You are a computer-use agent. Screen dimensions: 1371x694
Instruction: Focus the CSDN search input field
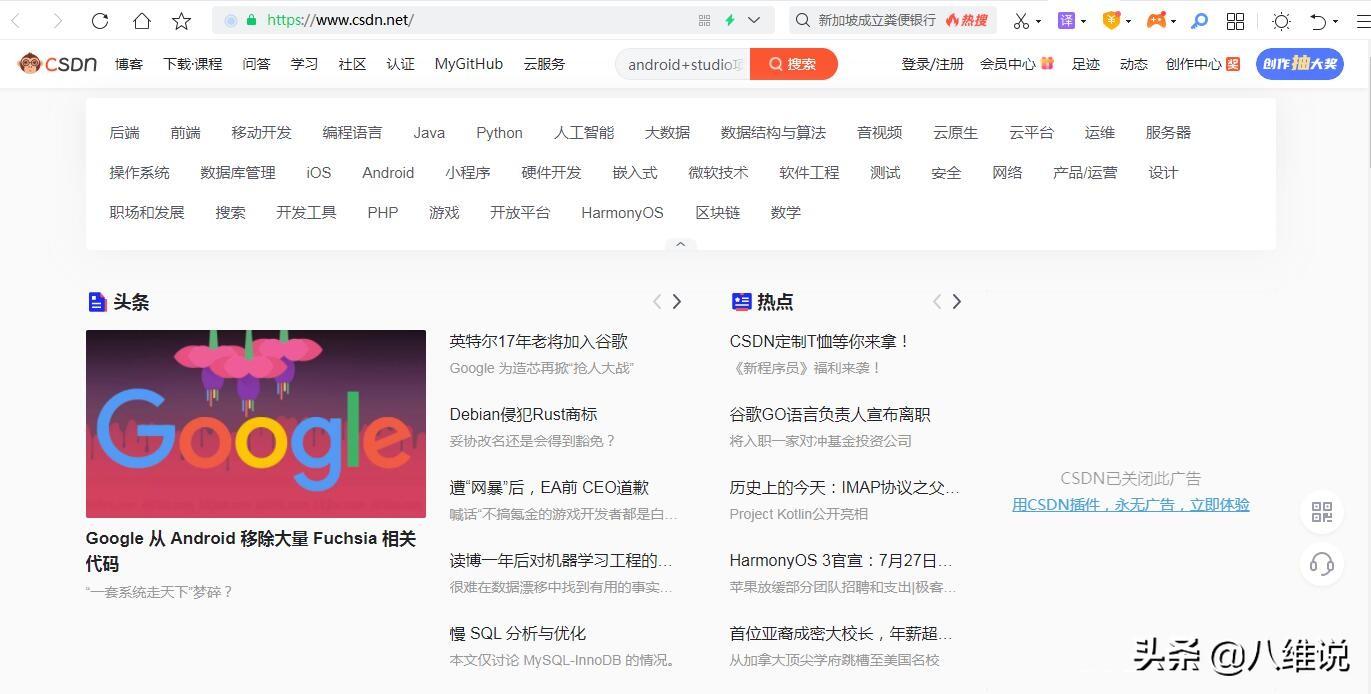(x=684, y=64)
